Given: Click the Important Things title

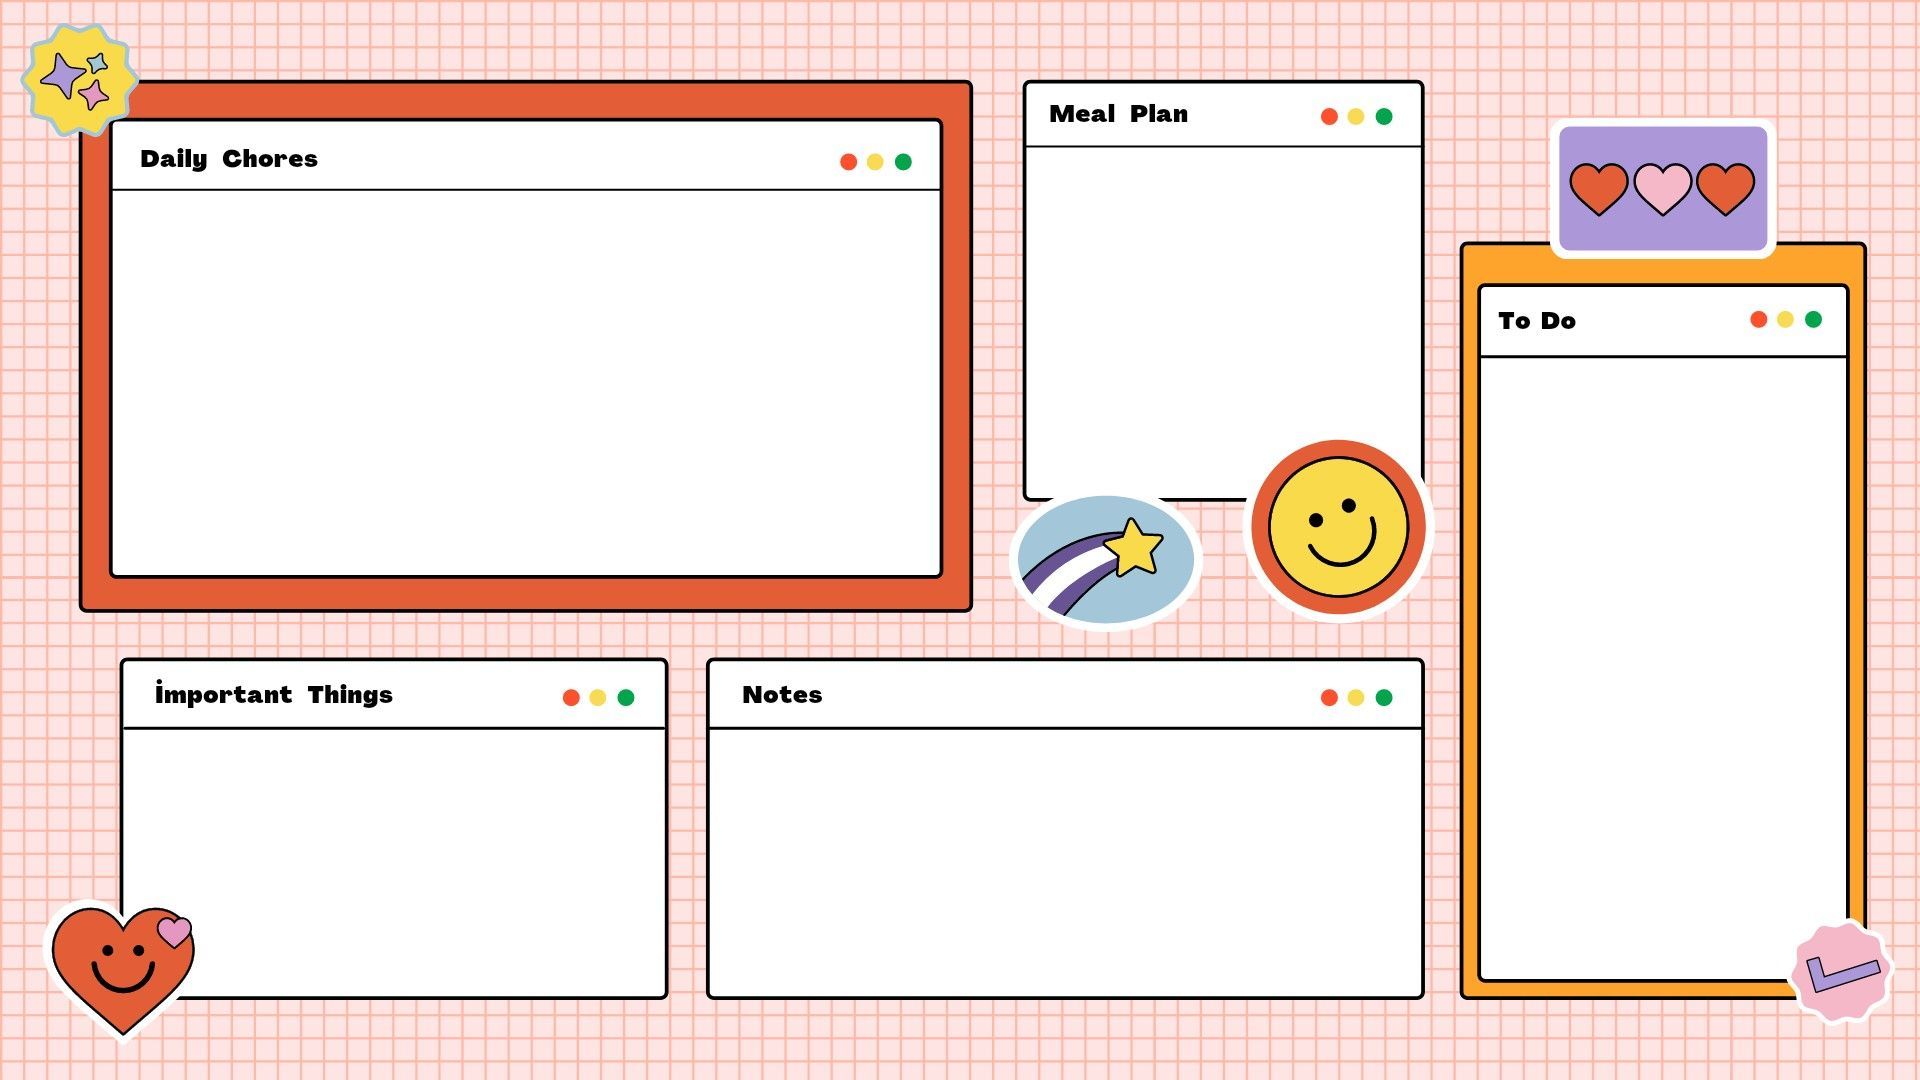Looking at the screenshot, I should (x=274, y=695).
